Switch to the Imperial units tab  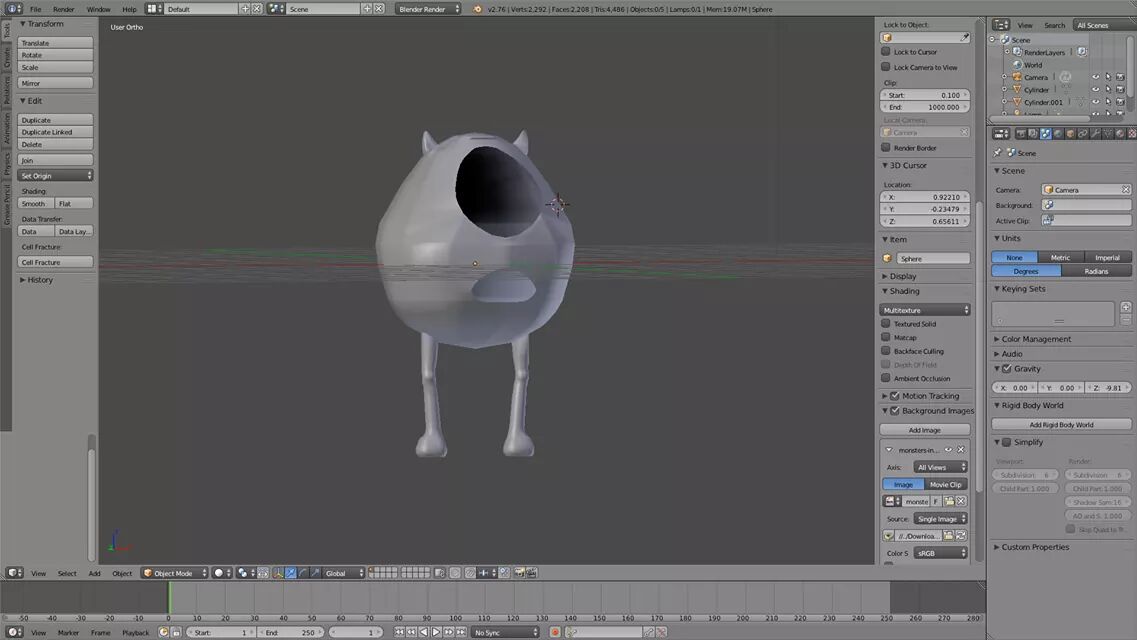pyautogui.click(x=1107, y=257)
